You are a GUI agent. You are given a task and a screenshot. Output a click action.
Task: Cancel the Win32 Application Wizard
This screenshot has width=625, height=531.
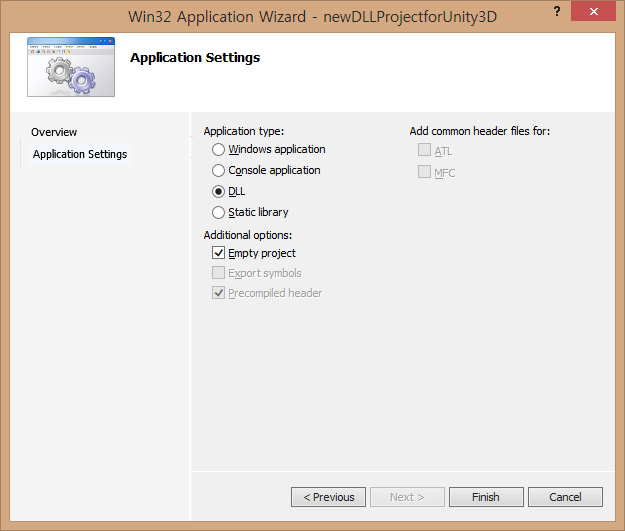565,497
